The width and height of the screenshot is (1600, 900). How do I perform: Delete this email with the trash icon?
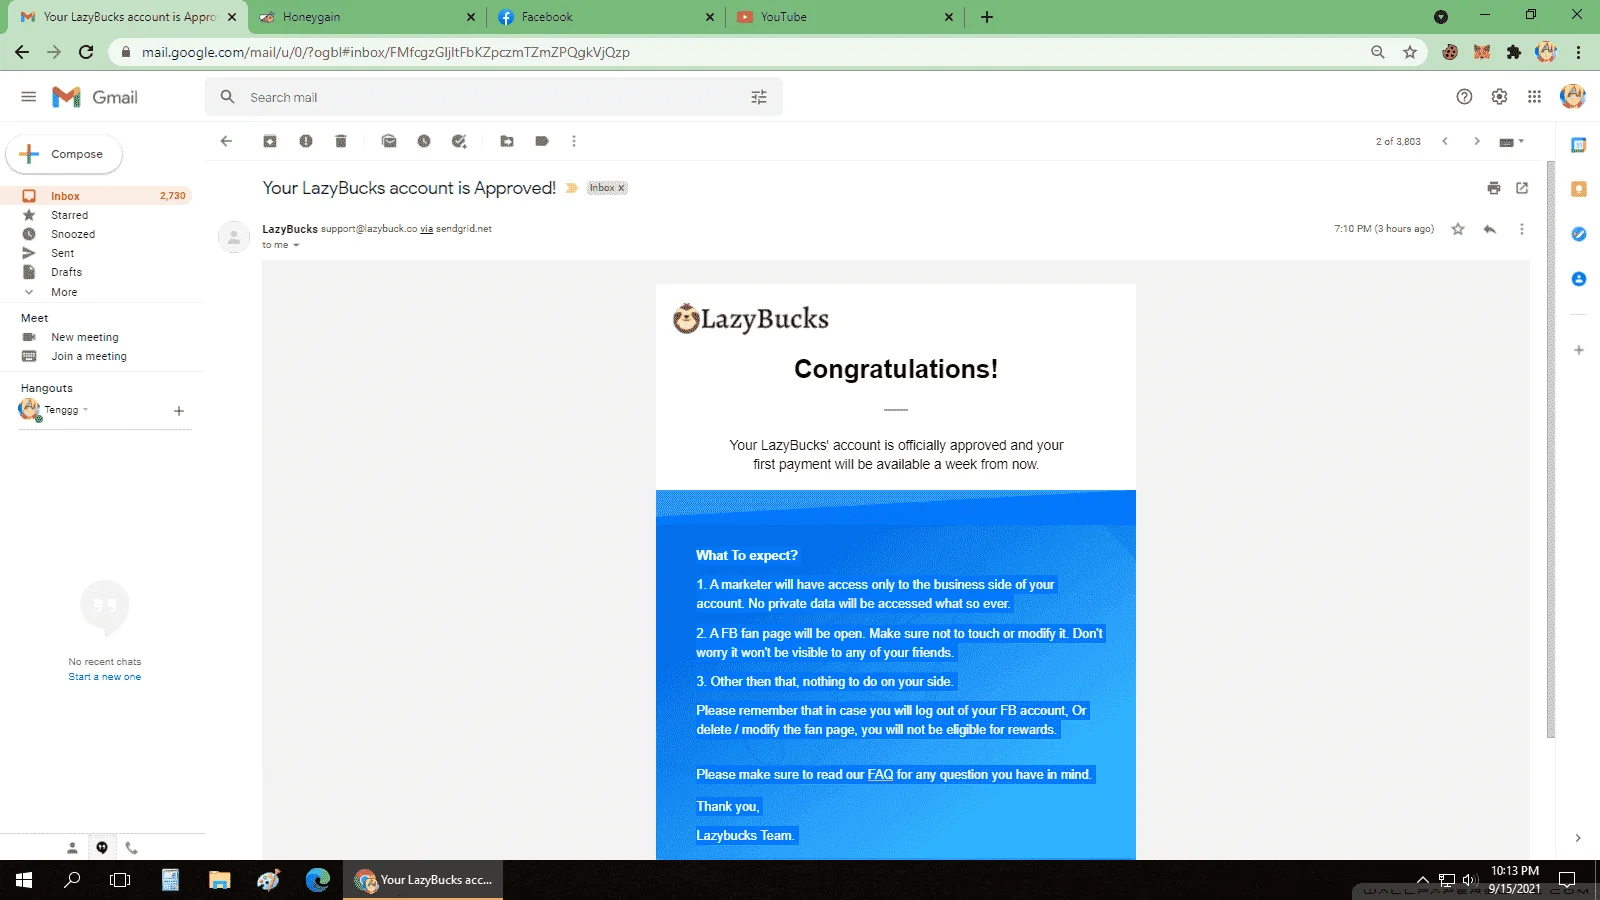tap(341, 141)
